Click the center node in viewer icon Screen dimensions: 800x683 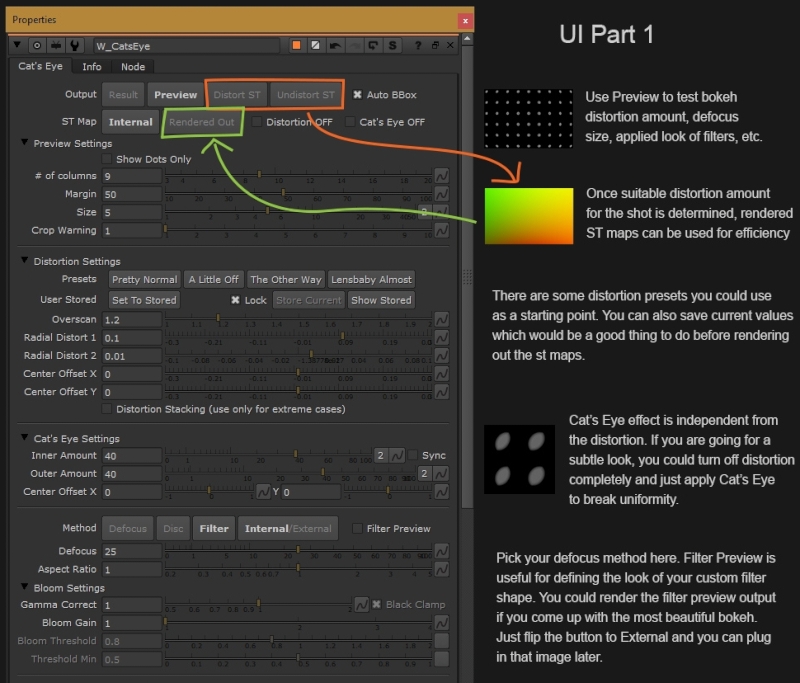[37, 46]
